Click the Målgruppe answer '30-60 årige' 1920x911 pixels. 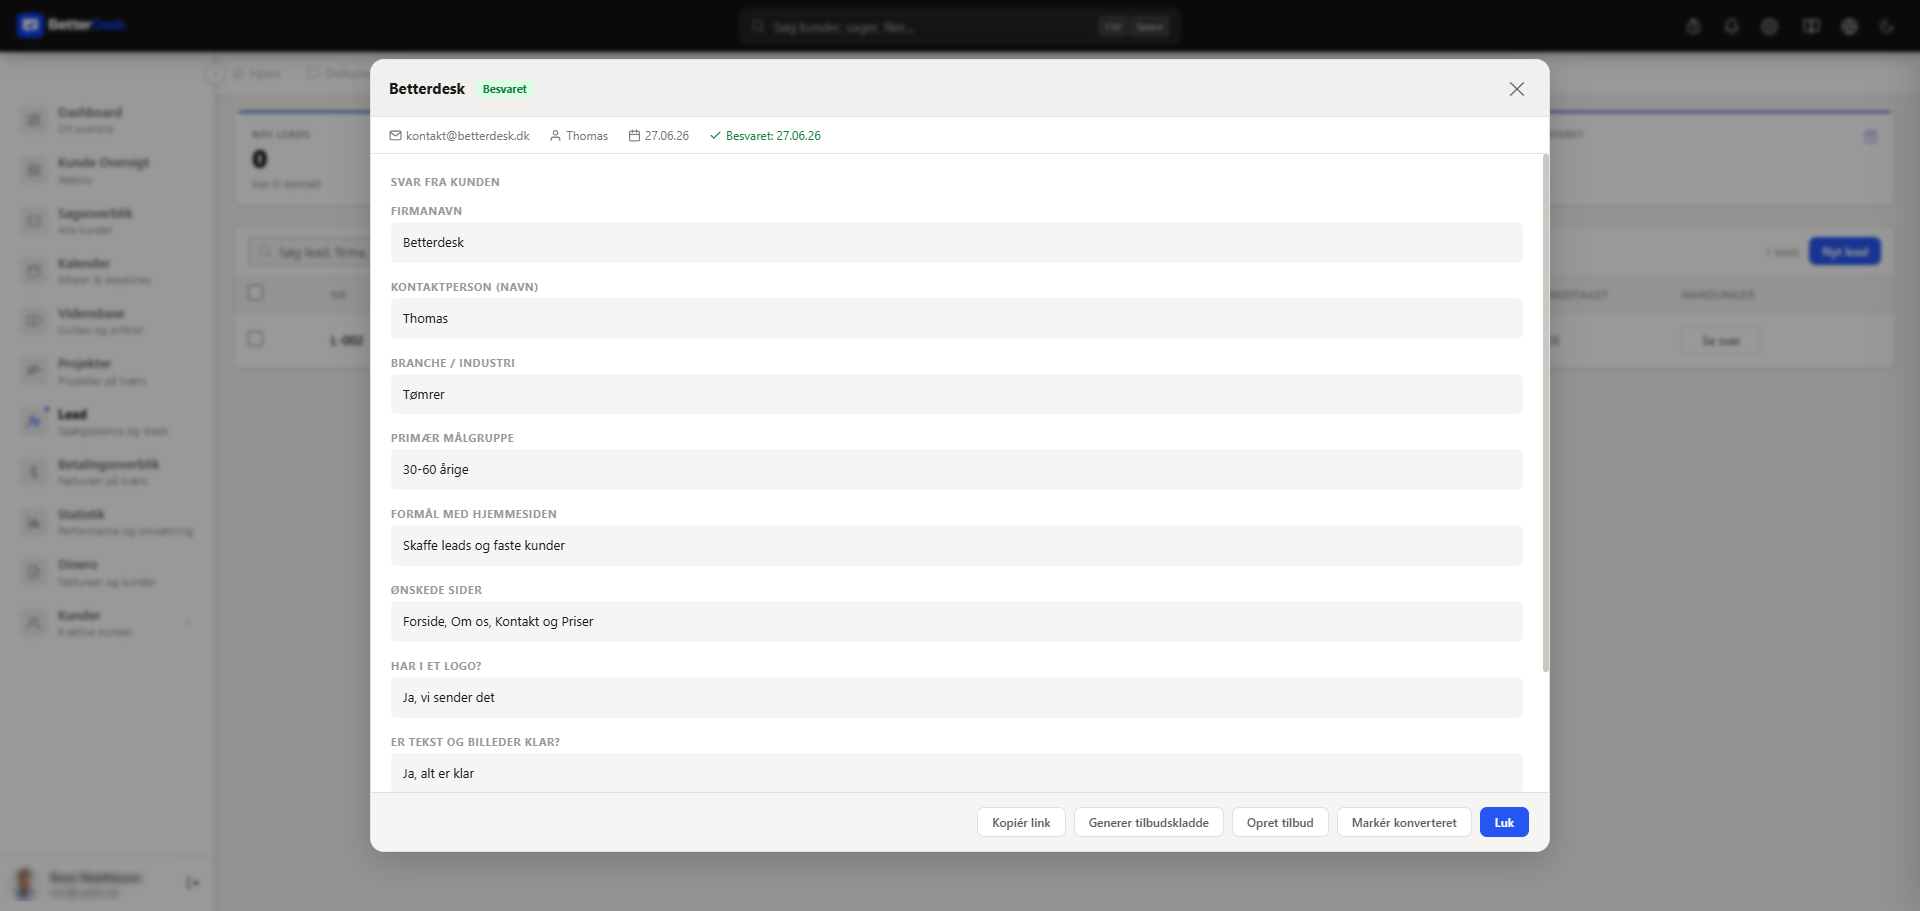click(956, 470)
